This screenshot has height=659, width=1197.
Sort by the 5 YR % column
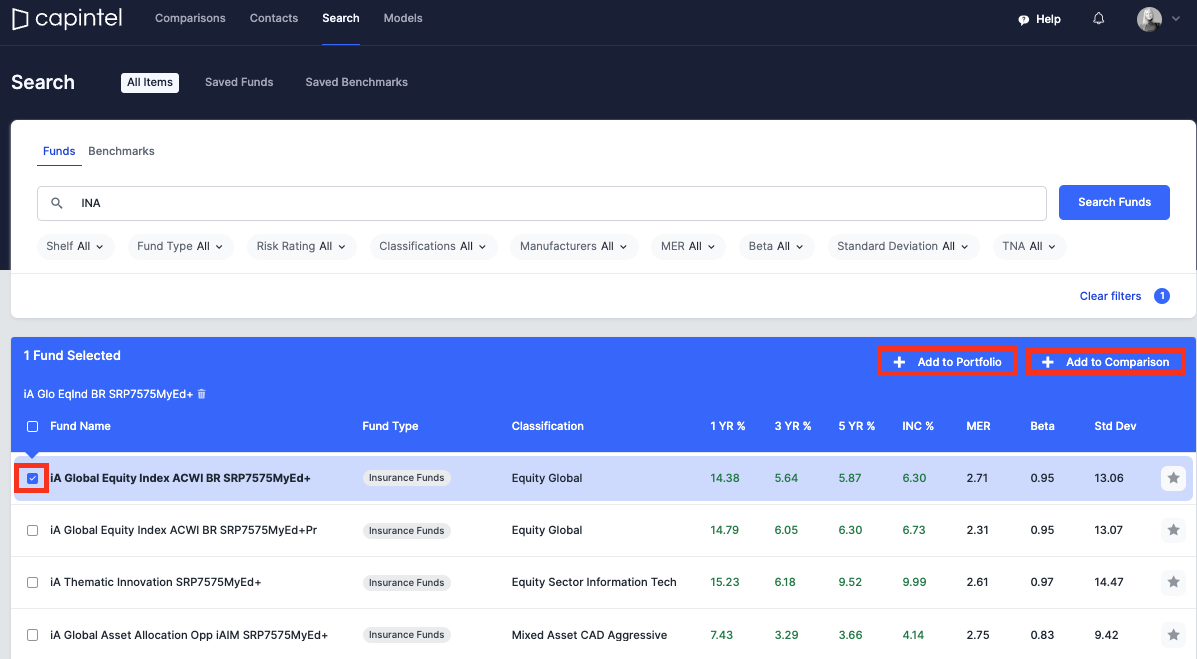tap(857, 426)
